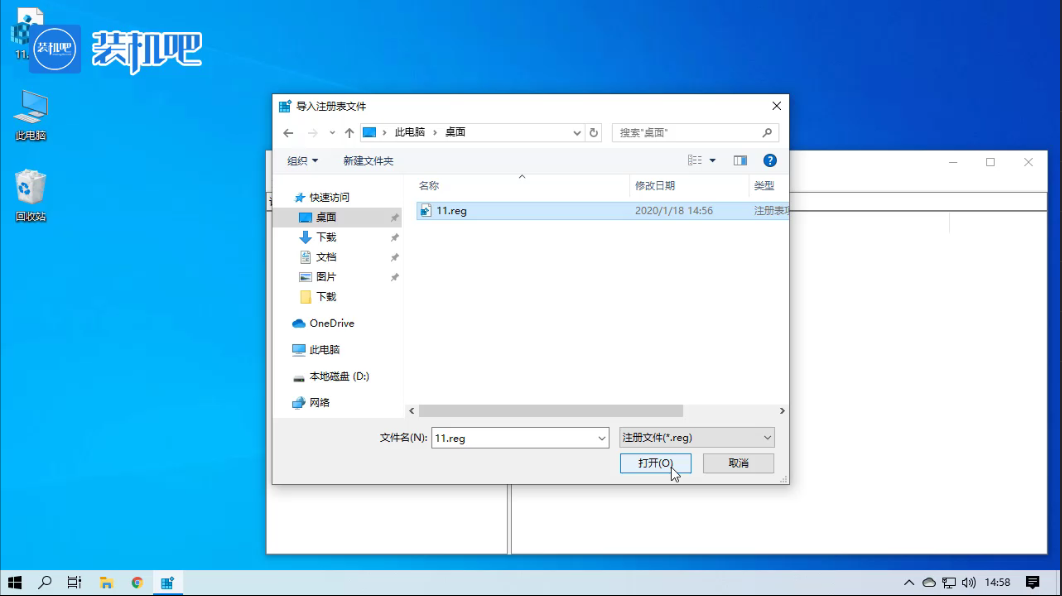This screenshot has height=596, width=1062.
Task: Click the 文件名 input field showing 11.reg
Action: click(x=519, y=437)
